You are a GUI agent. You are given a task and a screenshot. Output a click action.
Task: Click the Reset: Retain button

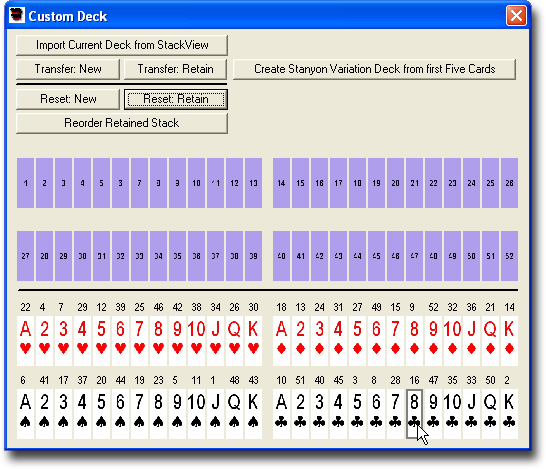[x=176, y=99]
